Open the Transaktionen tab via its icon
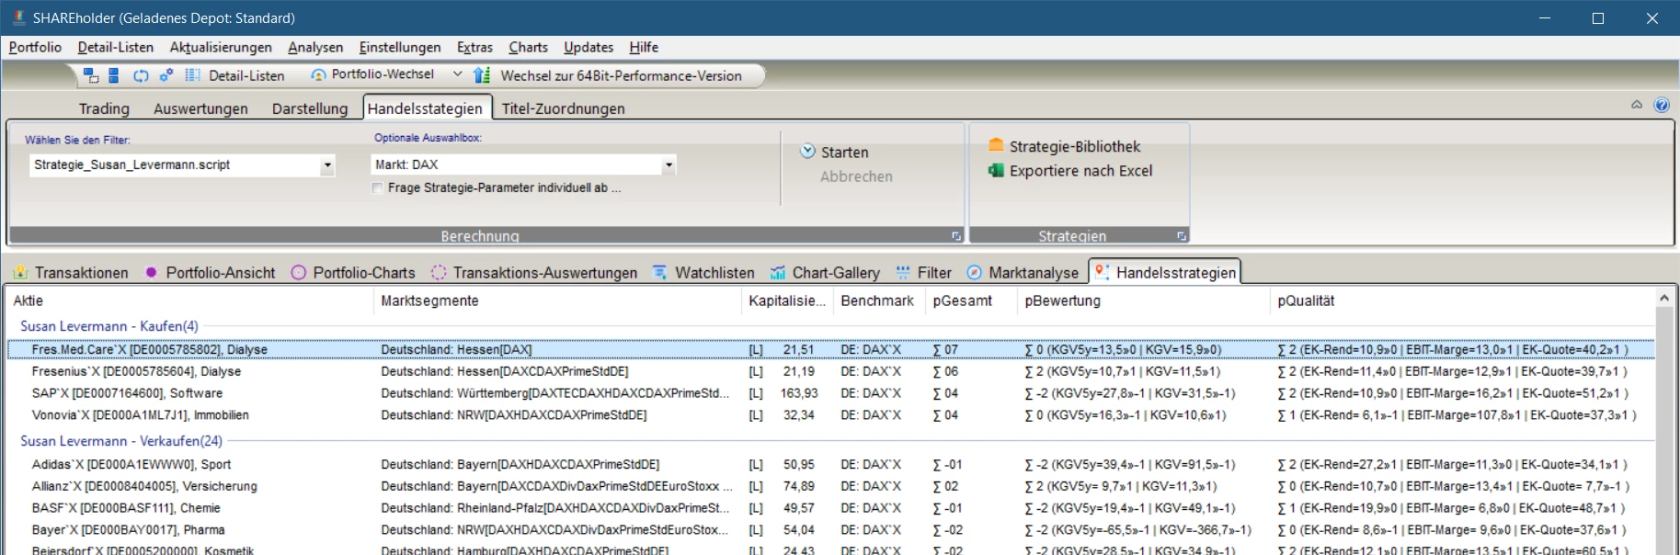Screen dimensions: 1680x555 [20, 272]
